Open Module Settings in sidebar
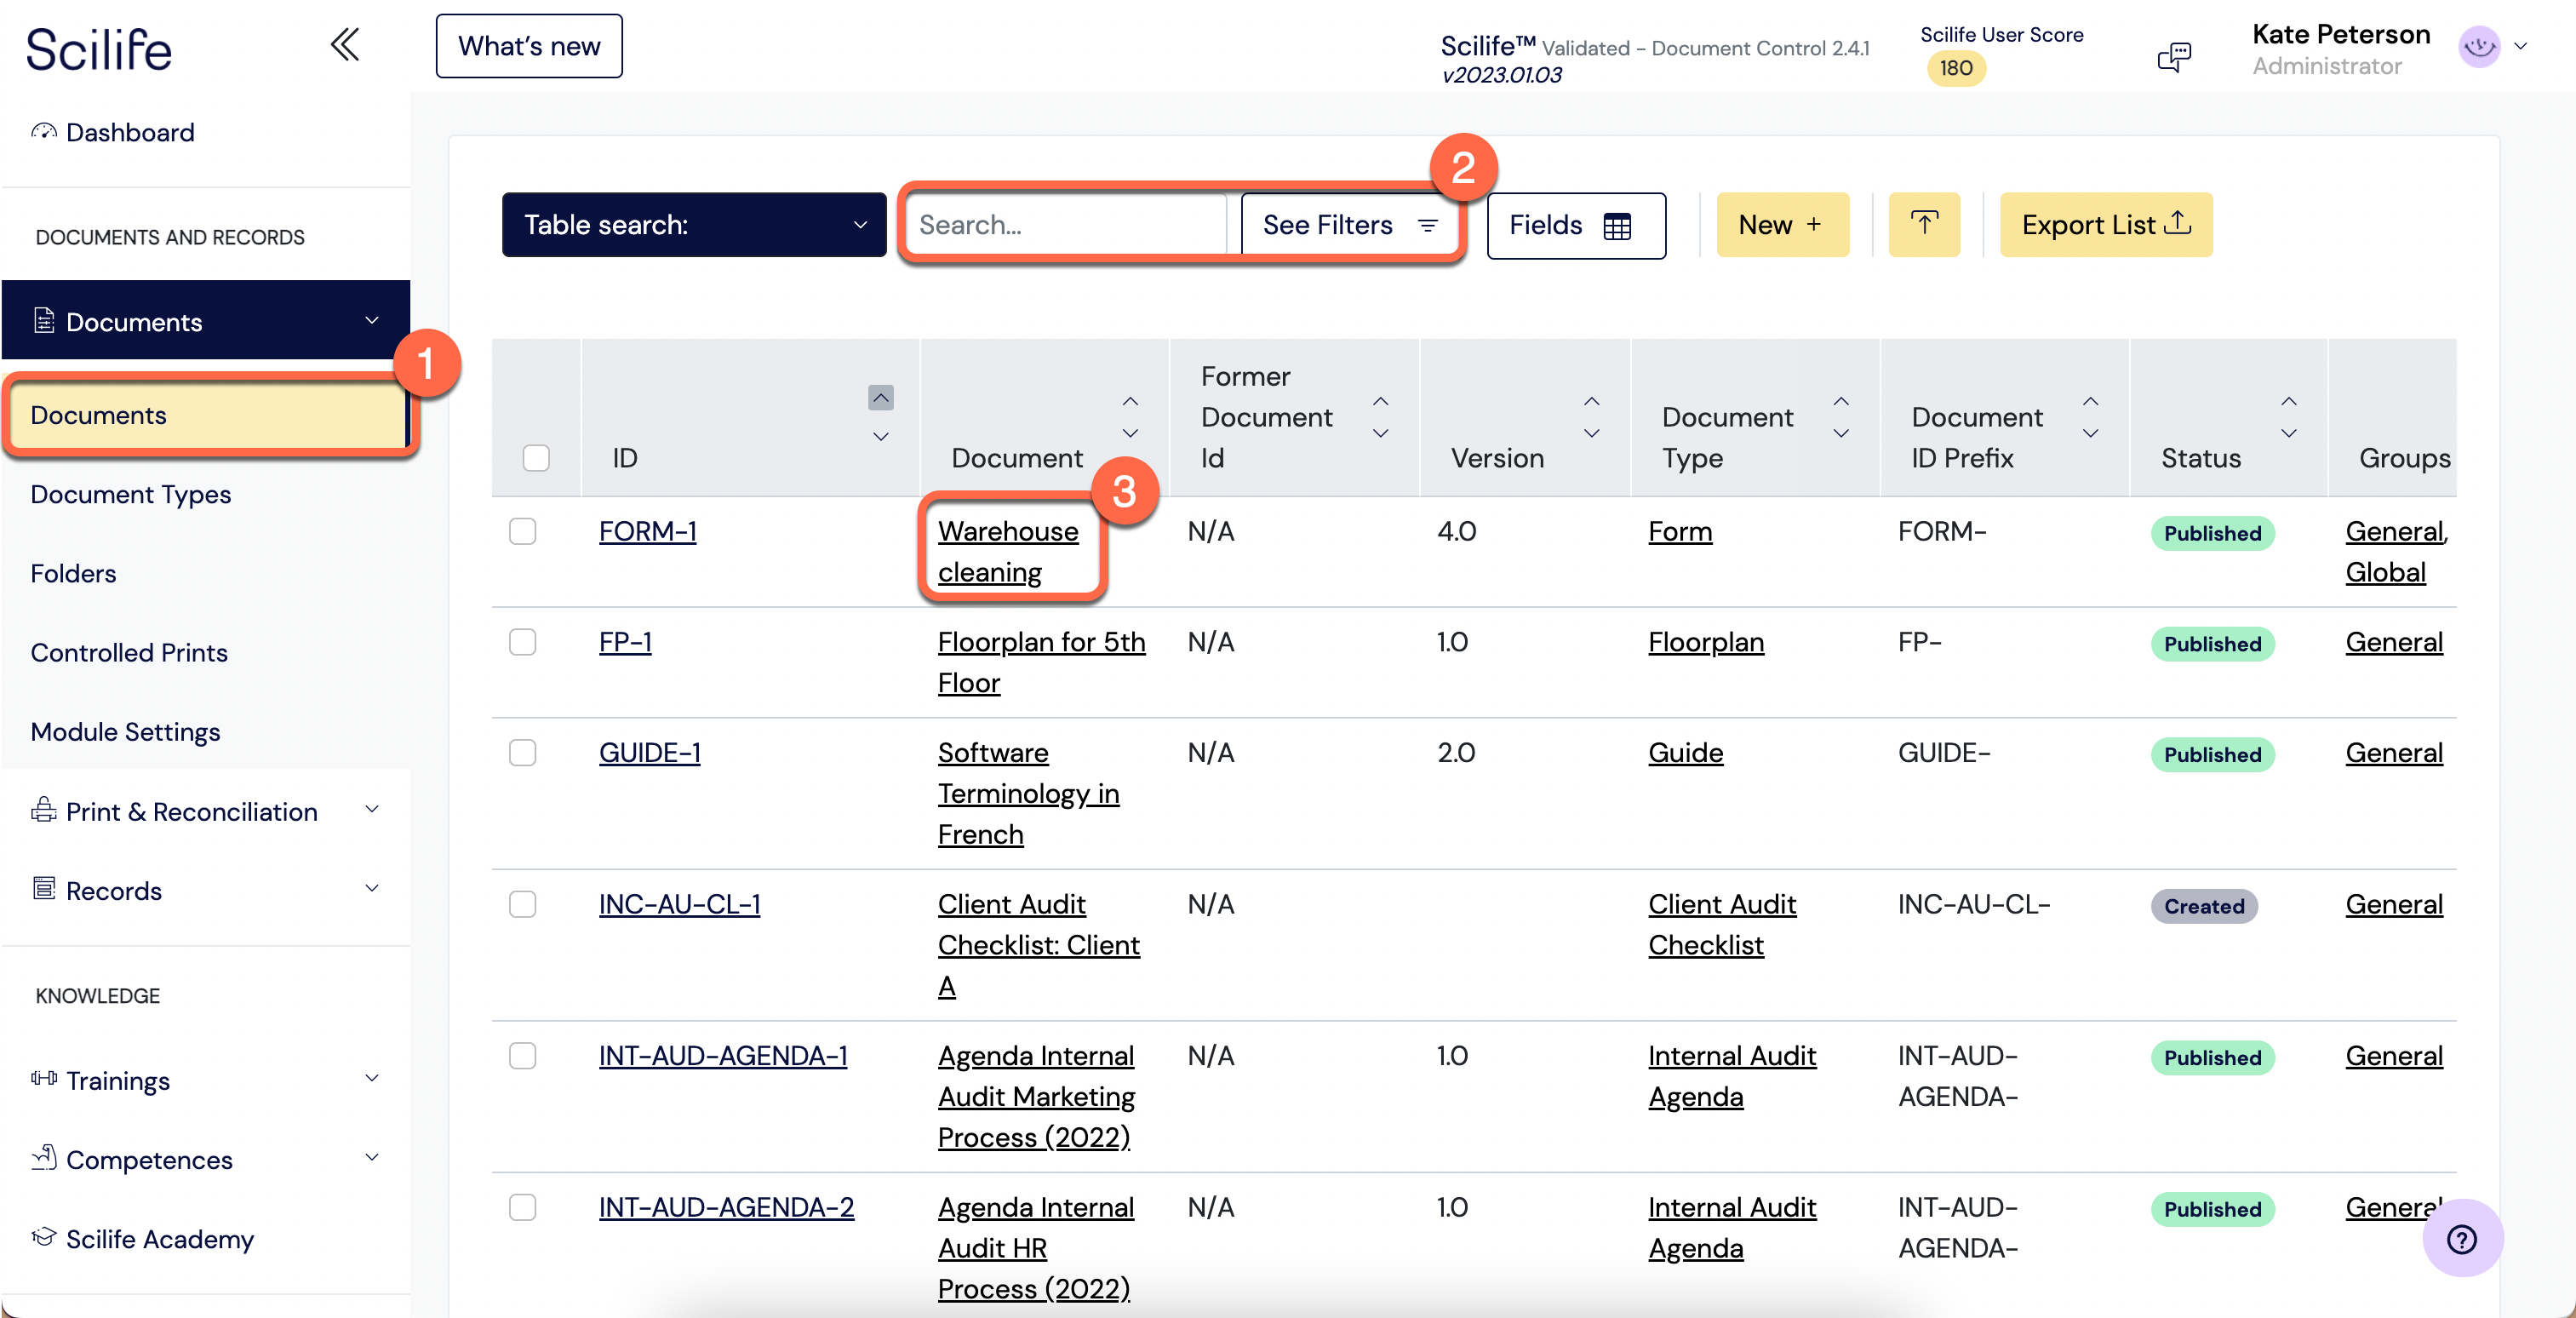 tap(125, 732)
